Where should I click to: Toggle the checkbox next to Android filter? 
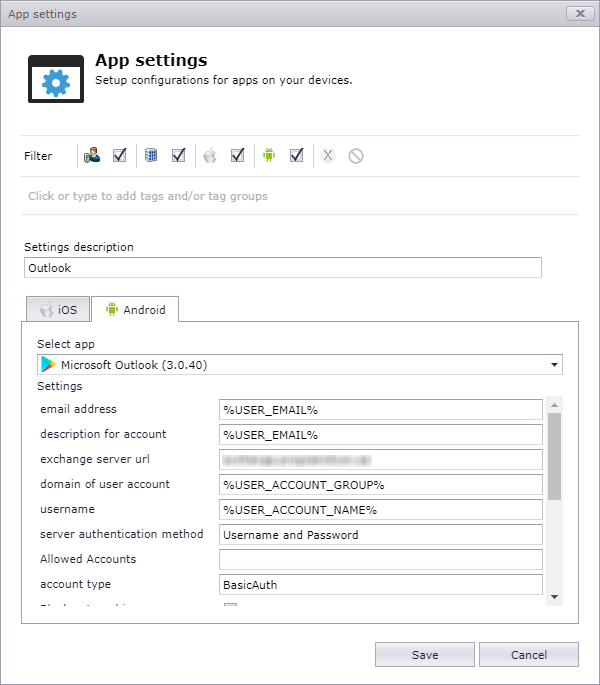tap(297, 155)
